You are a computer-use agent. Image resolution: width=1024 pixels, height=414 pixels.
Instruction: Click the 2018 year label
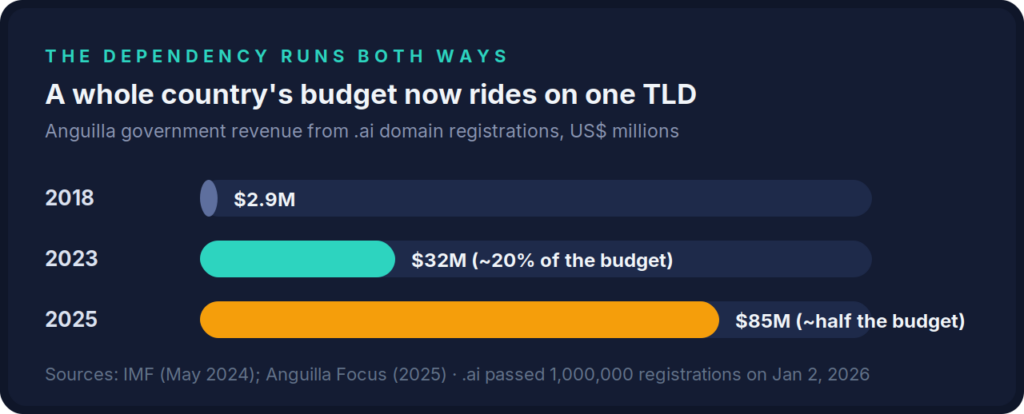(70, 198)
